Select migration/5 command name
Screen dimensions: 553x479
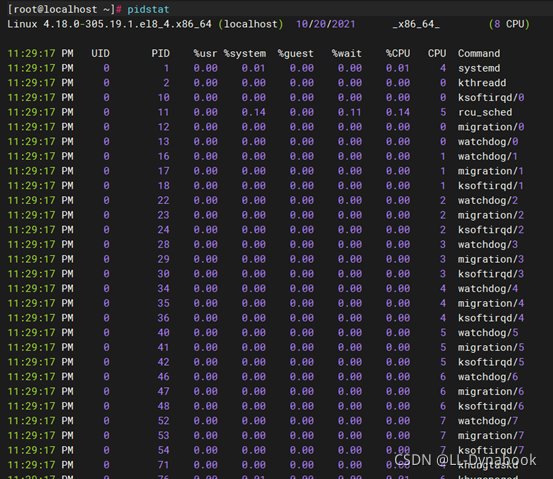[x=491, y=347]
